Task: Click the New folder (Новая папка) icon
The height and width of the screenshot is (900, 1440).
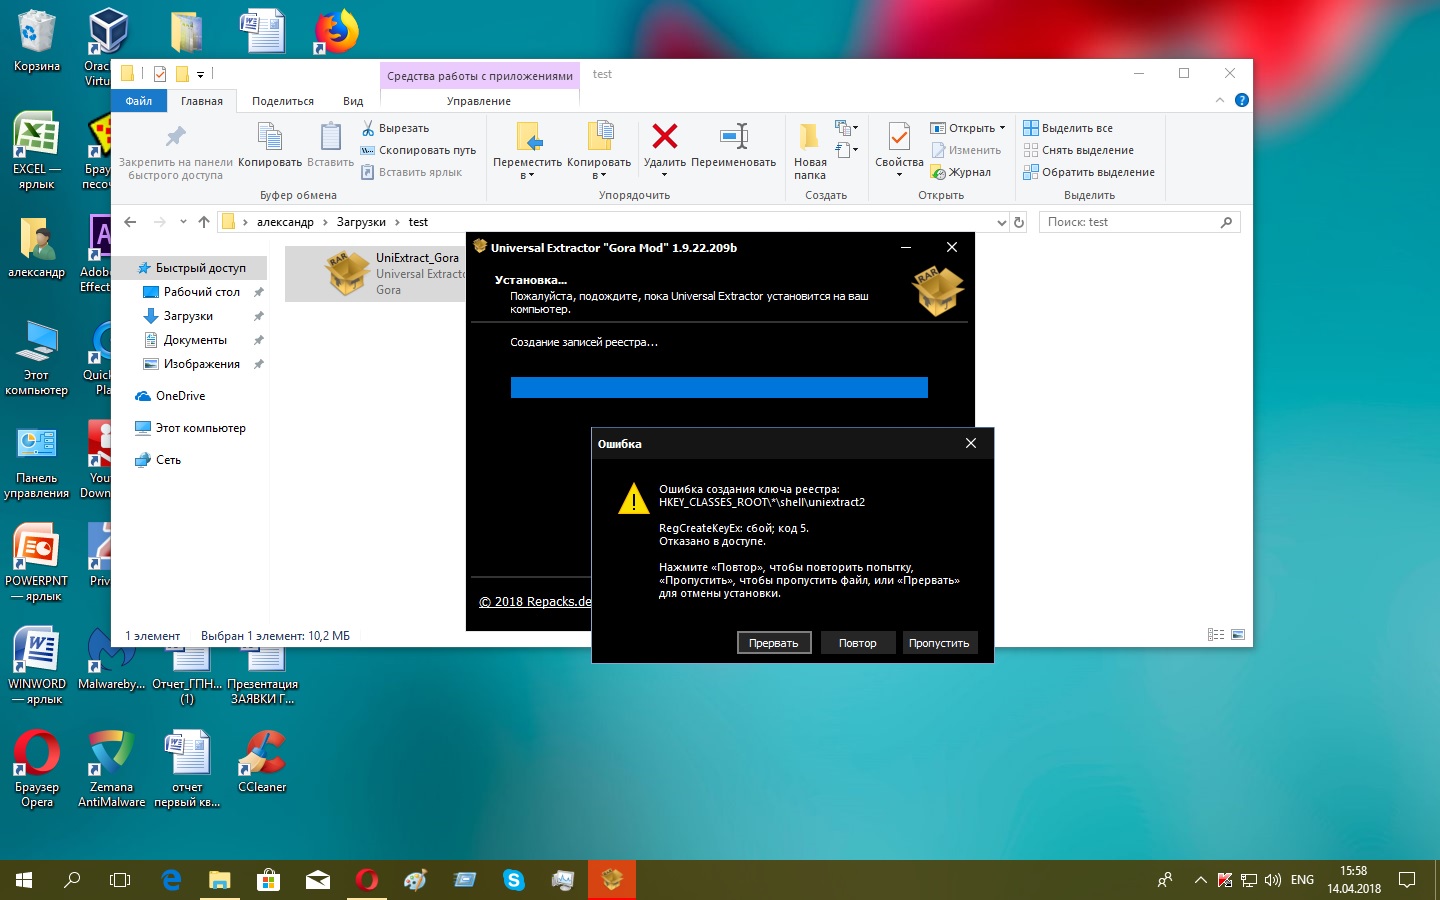Action: click(809, 136)
